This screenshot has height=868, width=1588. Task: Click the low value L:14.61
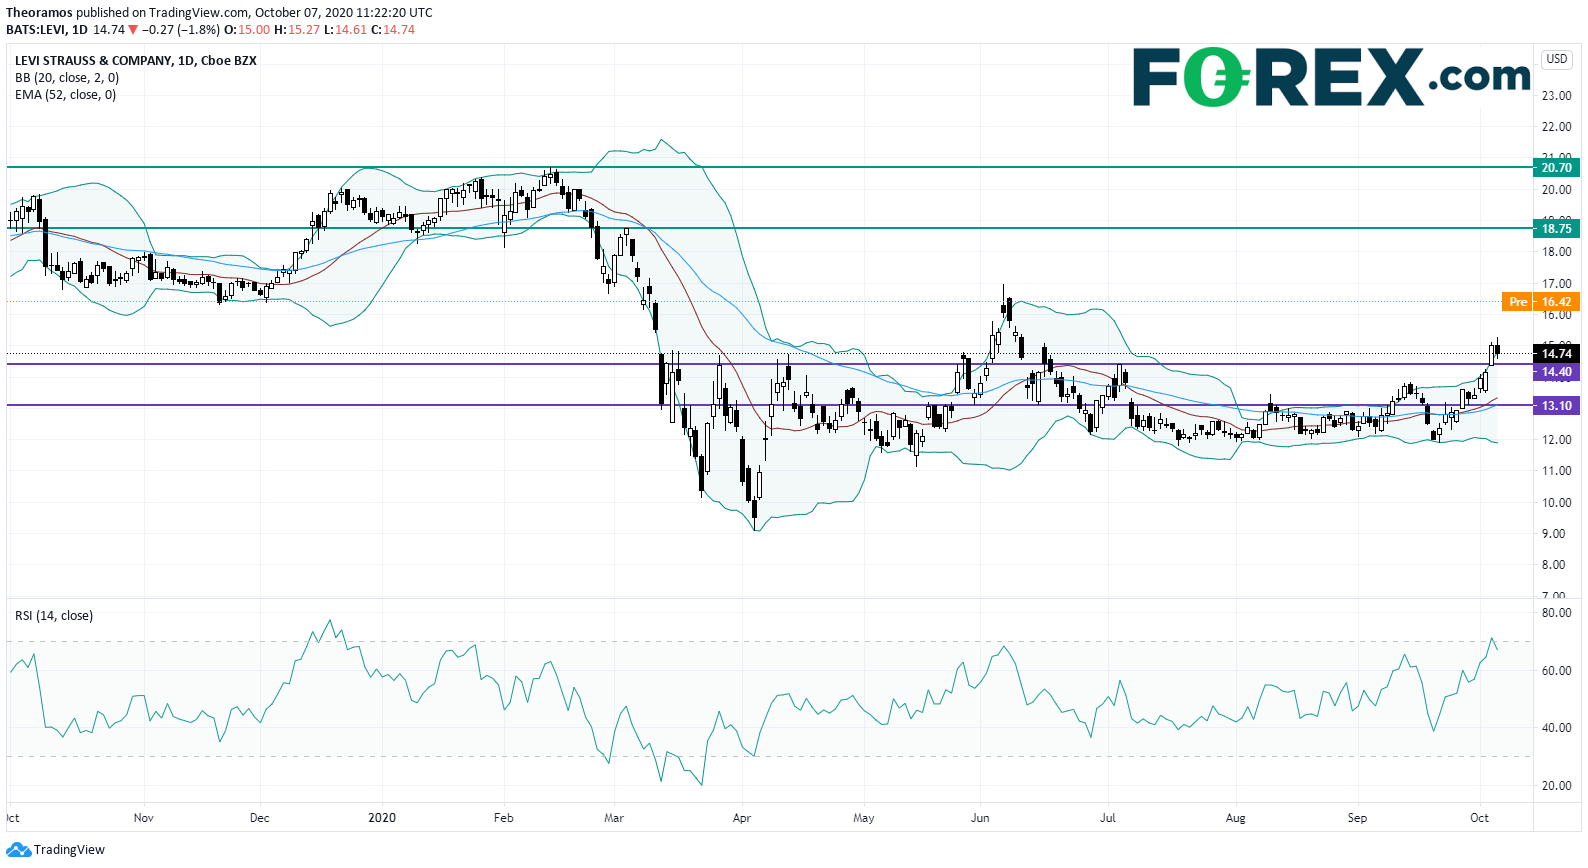pyautogui.click(x=346, y=30)
